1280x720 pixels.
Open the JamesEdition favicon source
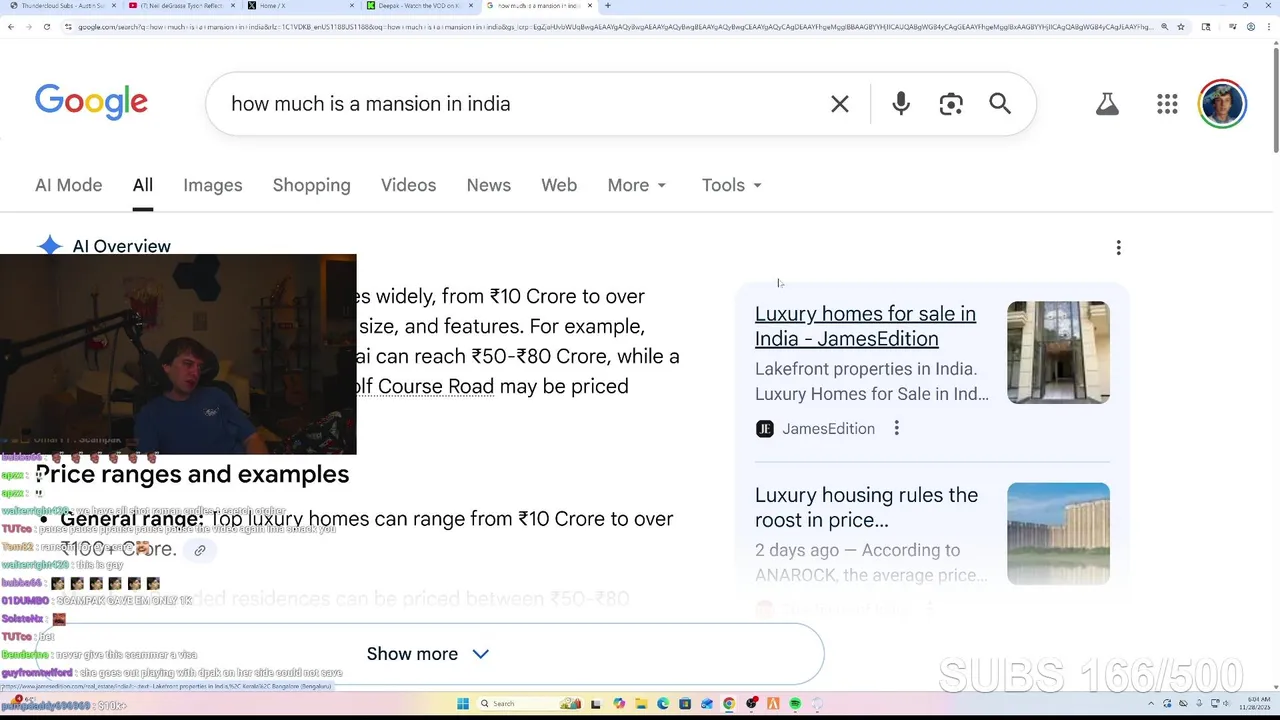(764, 429)
